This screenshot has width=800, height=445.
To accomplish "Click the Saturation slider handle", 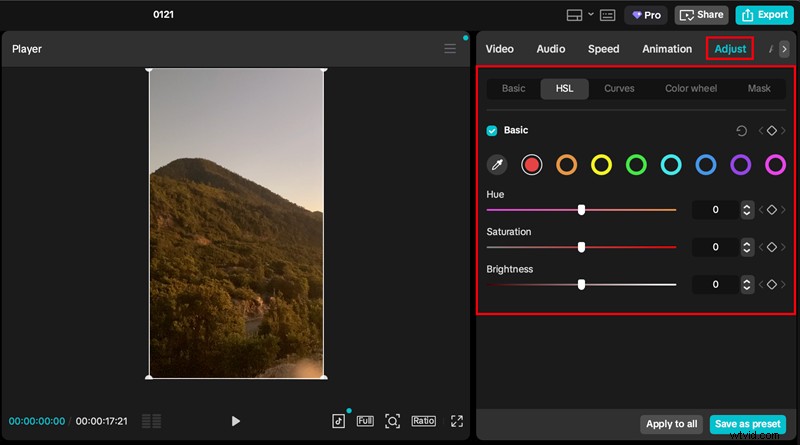I will pos(581,247).
